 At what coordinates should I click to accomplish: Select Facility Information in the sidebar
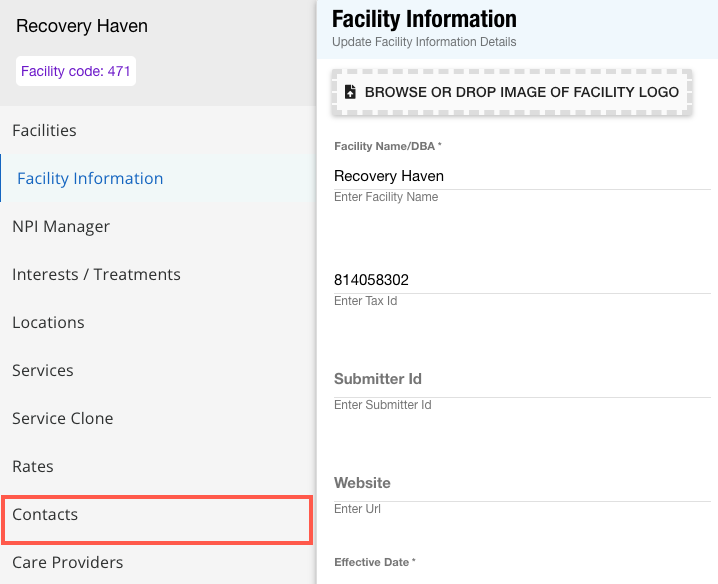click(90, 178)
